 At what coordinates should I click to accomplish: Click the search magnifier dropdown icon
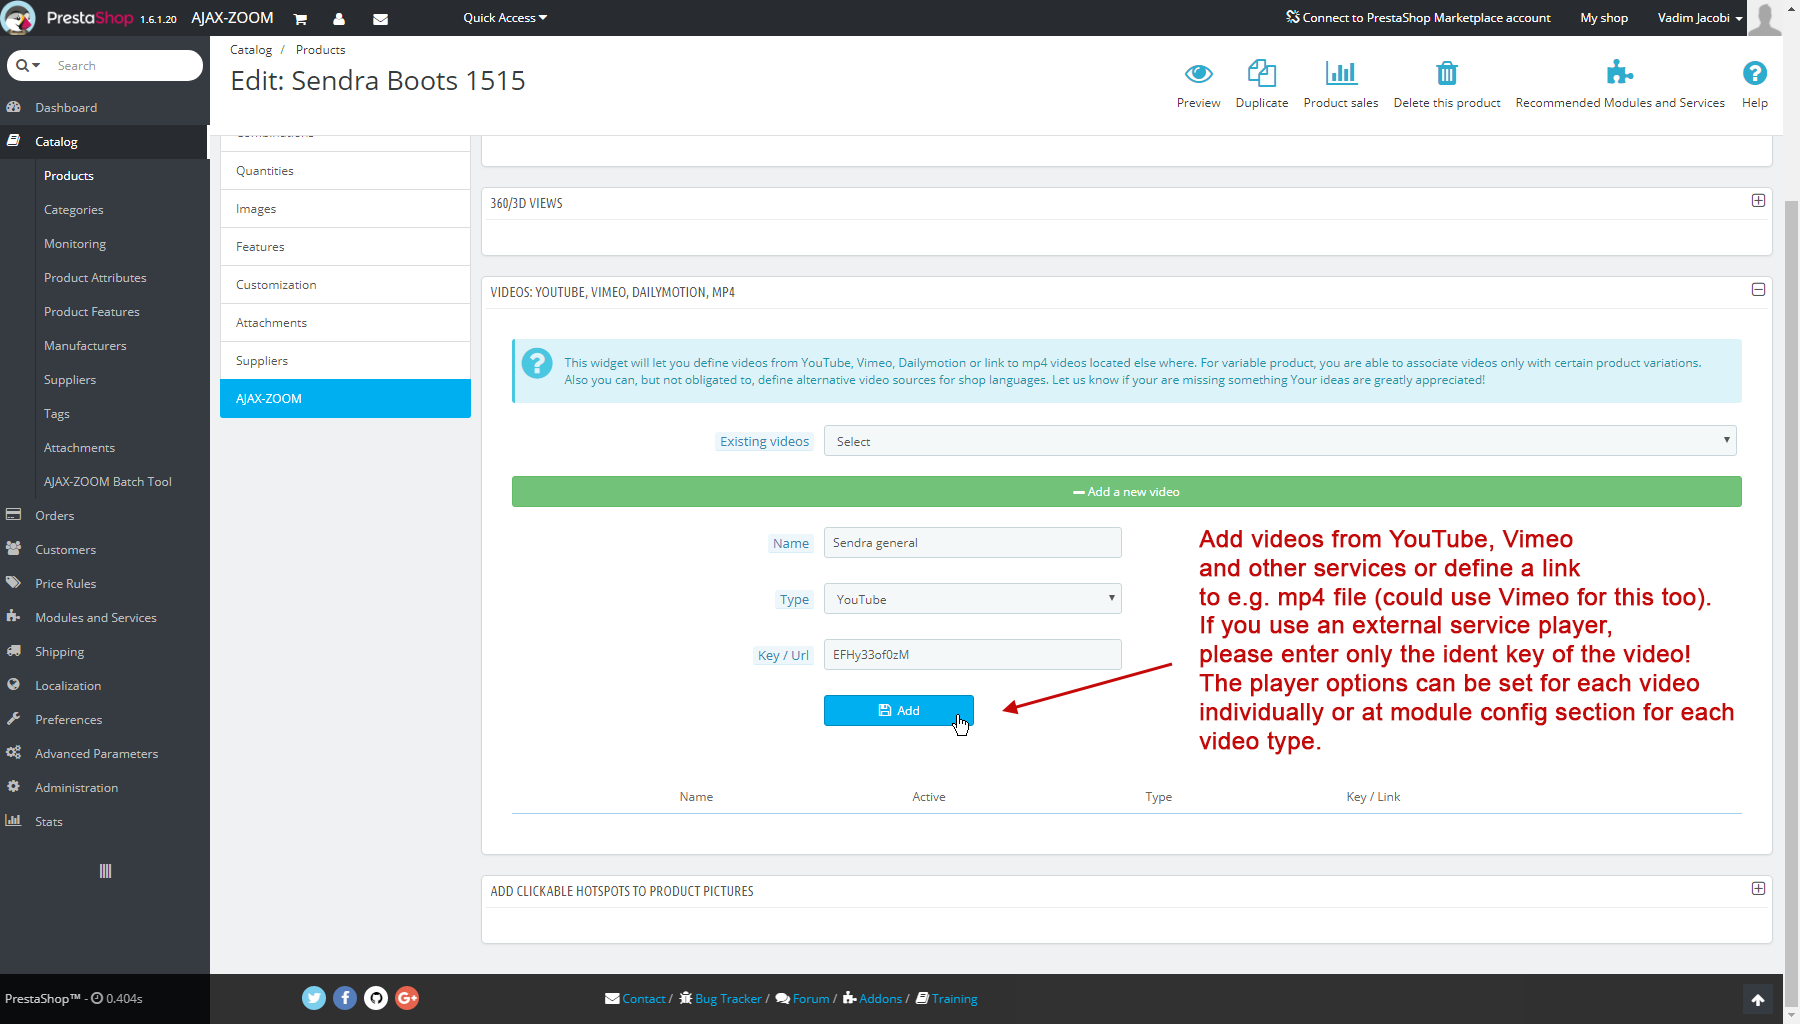[28, 66]
